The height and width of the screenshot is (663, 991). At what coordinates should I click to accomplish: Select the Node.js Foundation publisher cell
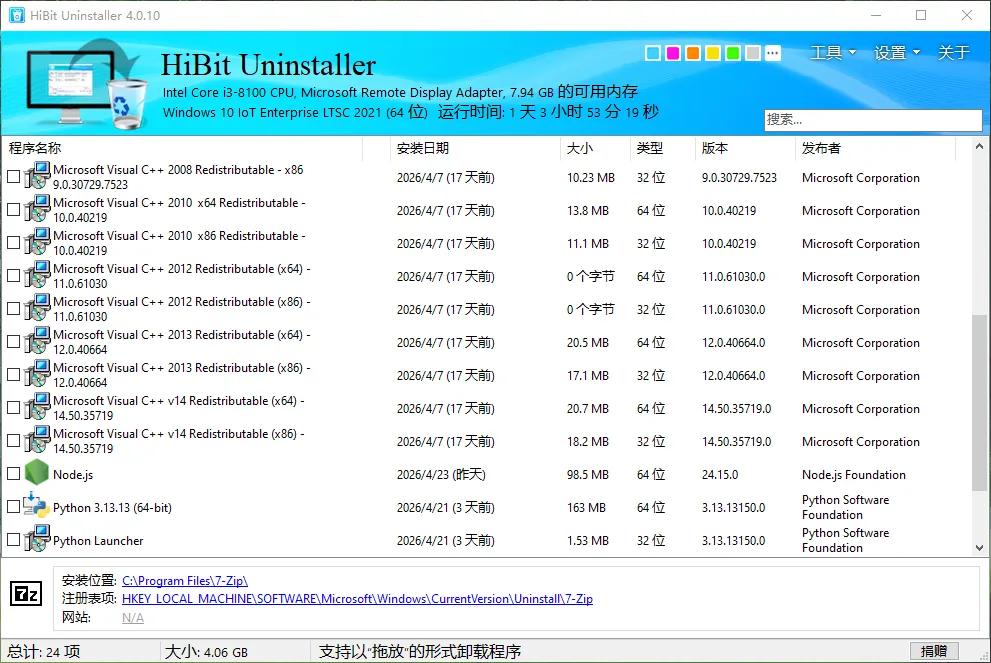coord(853,475)
